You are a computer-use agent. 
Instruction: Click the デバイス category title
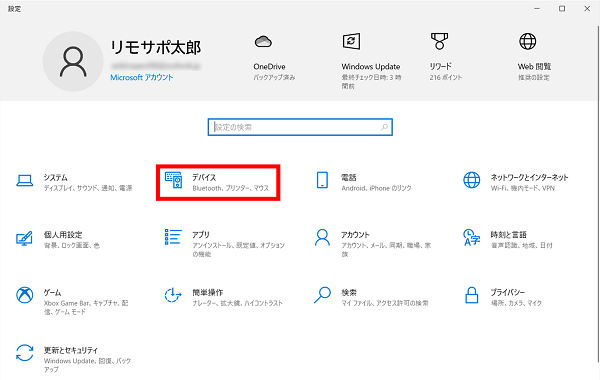204,177
